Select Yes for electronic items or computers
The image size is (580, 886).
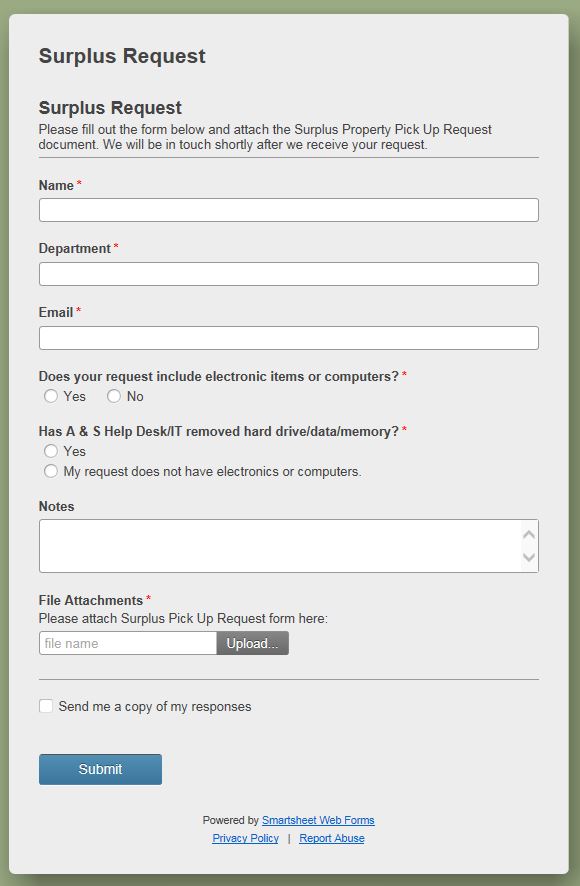pos(51,396)
